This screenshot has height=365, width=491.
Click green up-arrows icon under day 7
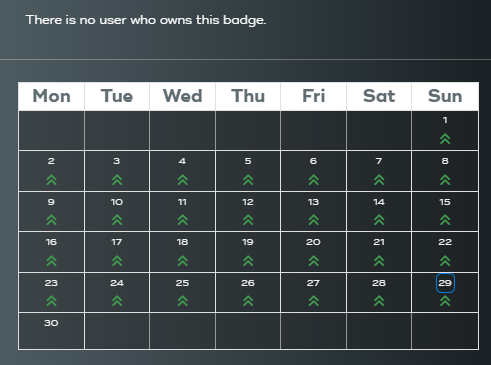pyautogui.click(x=379, y=180)
